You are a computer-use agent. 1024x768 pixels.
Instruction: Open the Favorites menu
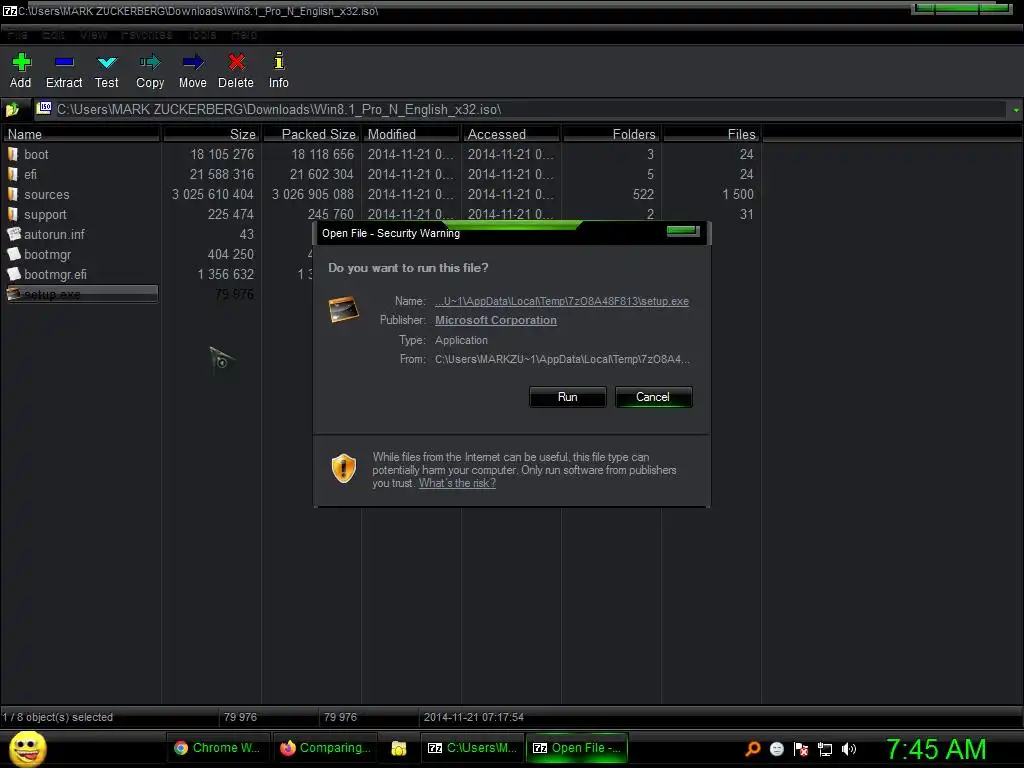(146, 35)
